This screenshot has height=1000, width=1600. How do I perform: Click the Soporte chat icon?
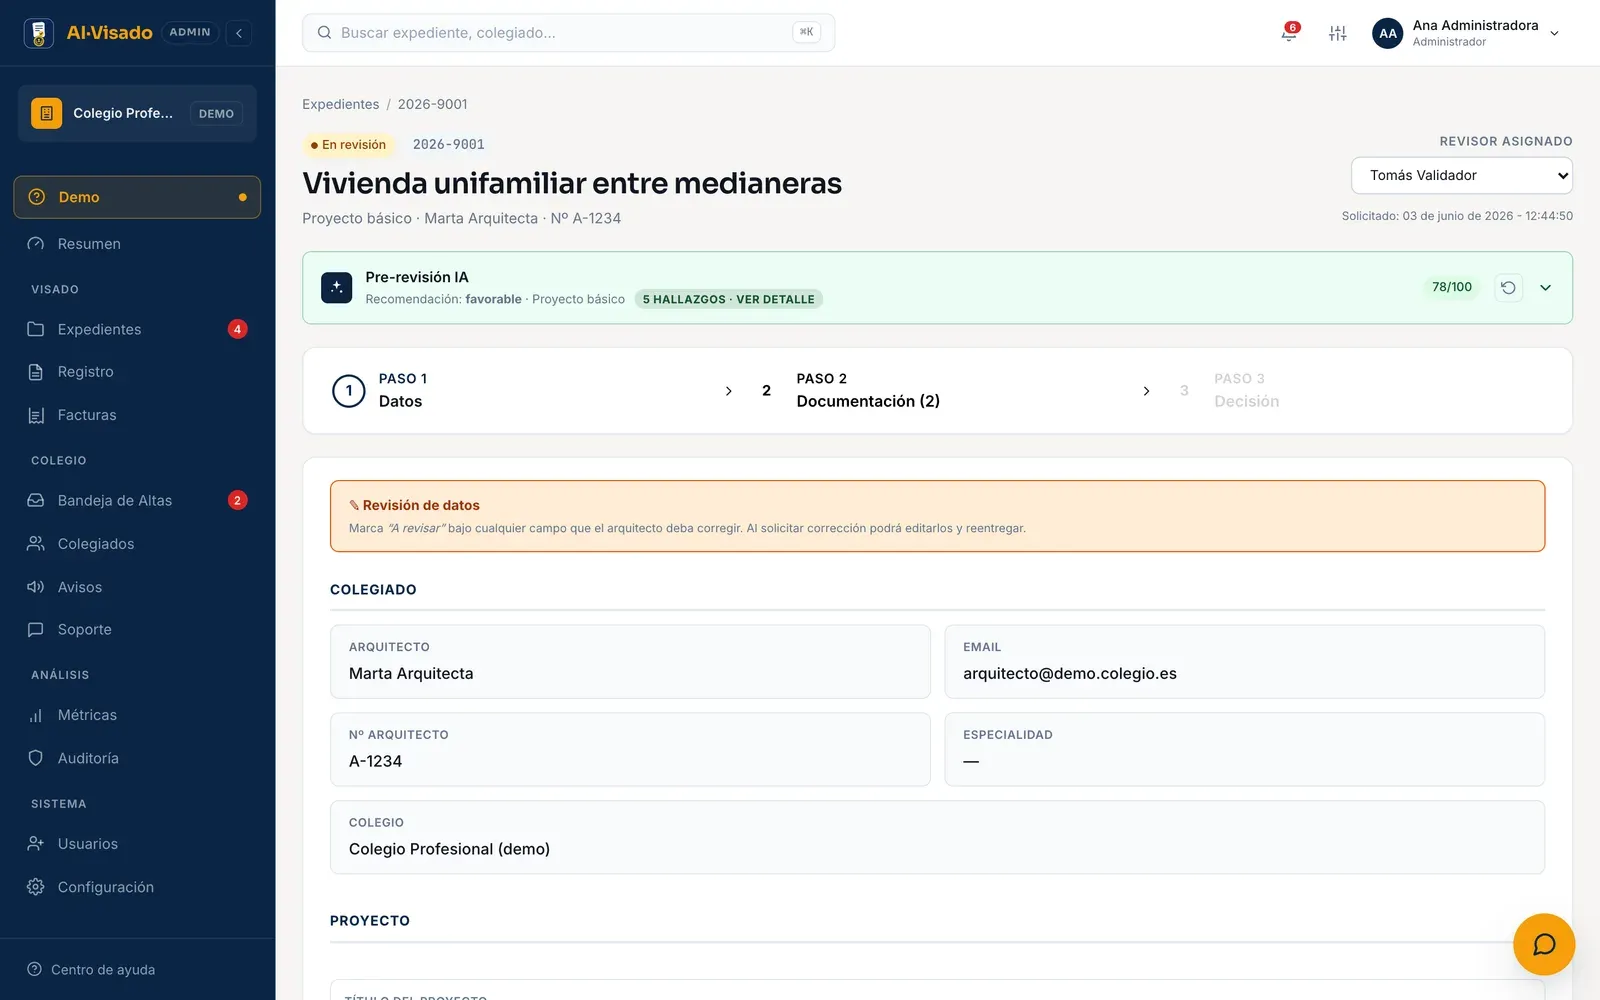pos(36,630)
